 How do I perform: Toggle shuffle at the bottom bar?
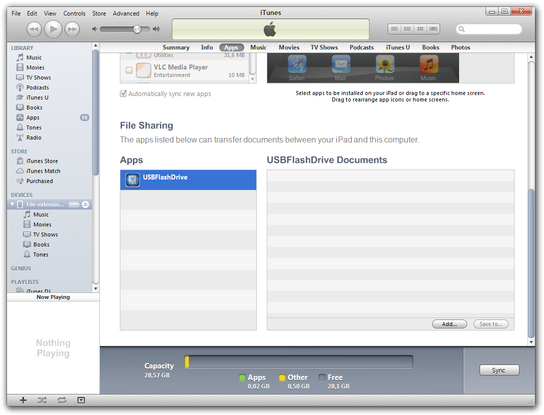tap(42, 400)
